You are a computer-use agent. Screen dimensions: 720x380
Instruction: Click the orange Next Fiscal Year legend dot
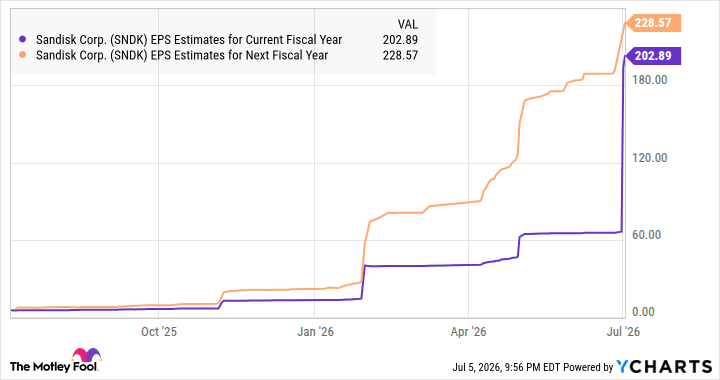[x=22, y=55]
